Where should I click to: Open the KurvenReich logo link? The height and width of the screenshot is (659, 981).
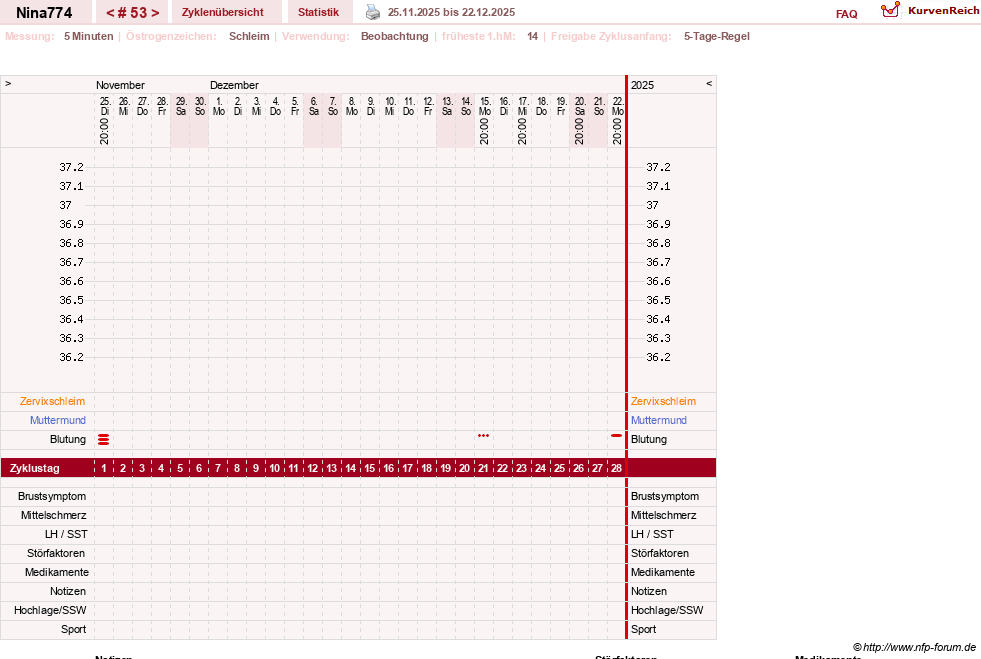pos(930,11)
